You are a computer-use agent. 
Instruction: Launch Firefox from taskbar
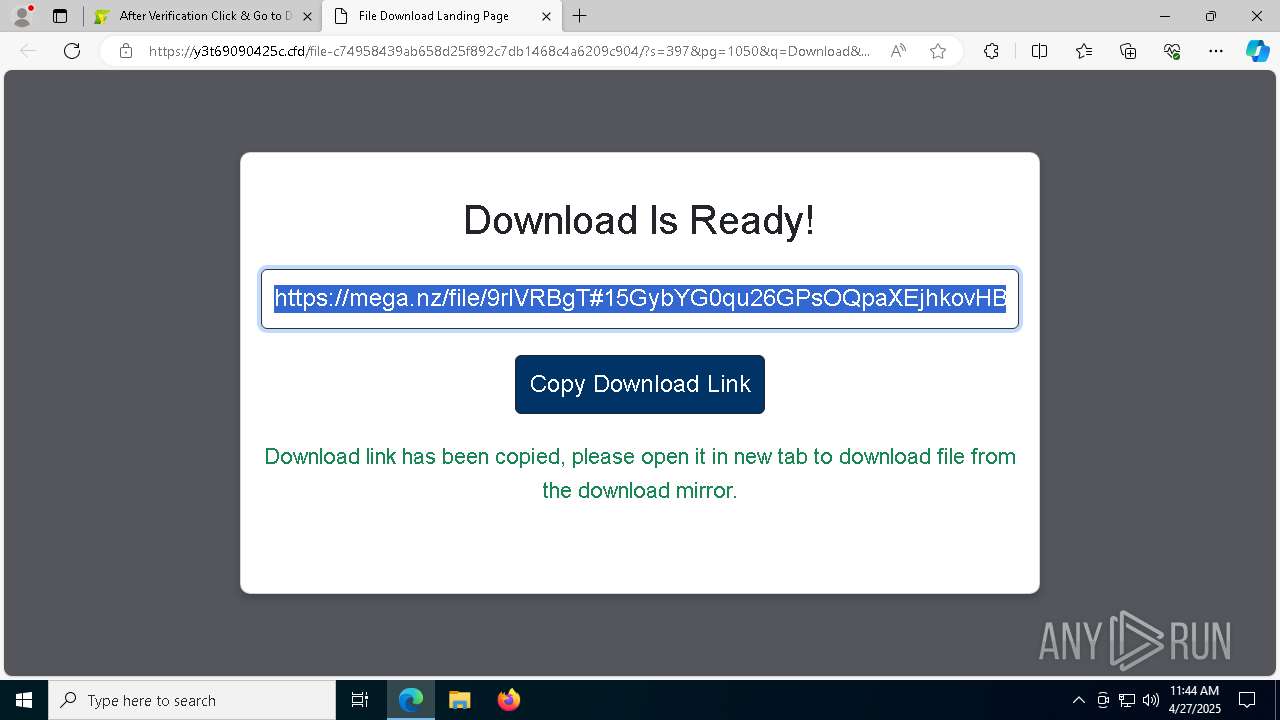[x=508, y=700]
